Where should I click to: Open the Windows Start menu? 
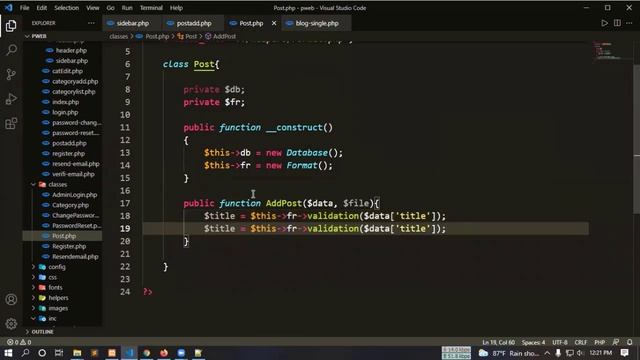click(8, 353)
